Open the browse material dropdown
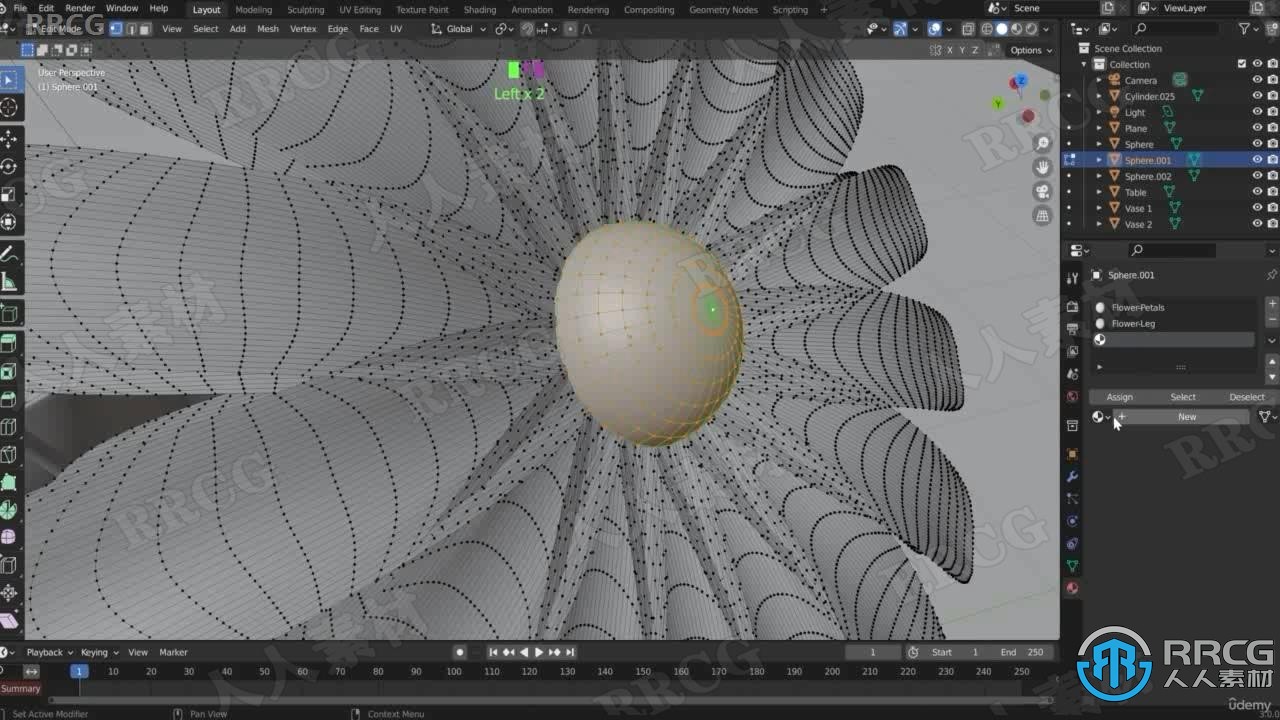The height and width of the screenshot is (720, 1280). click(1101, 417)
